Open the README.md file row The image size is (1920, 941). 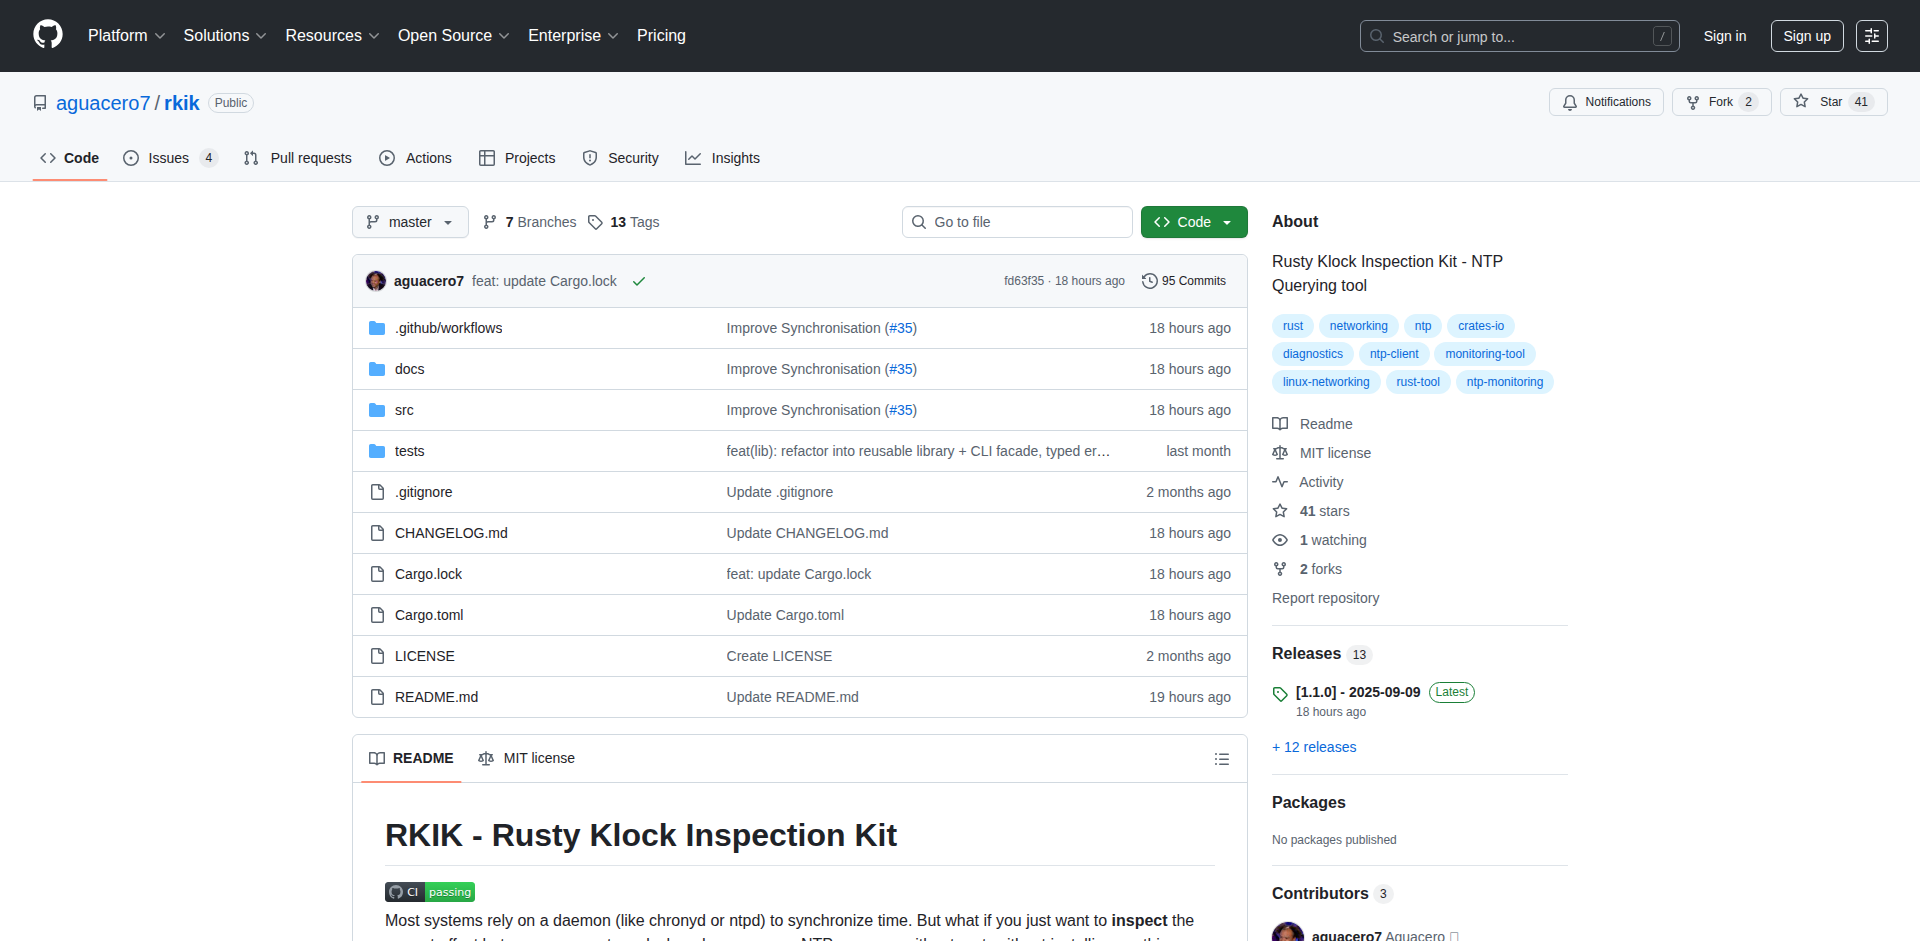800,697
